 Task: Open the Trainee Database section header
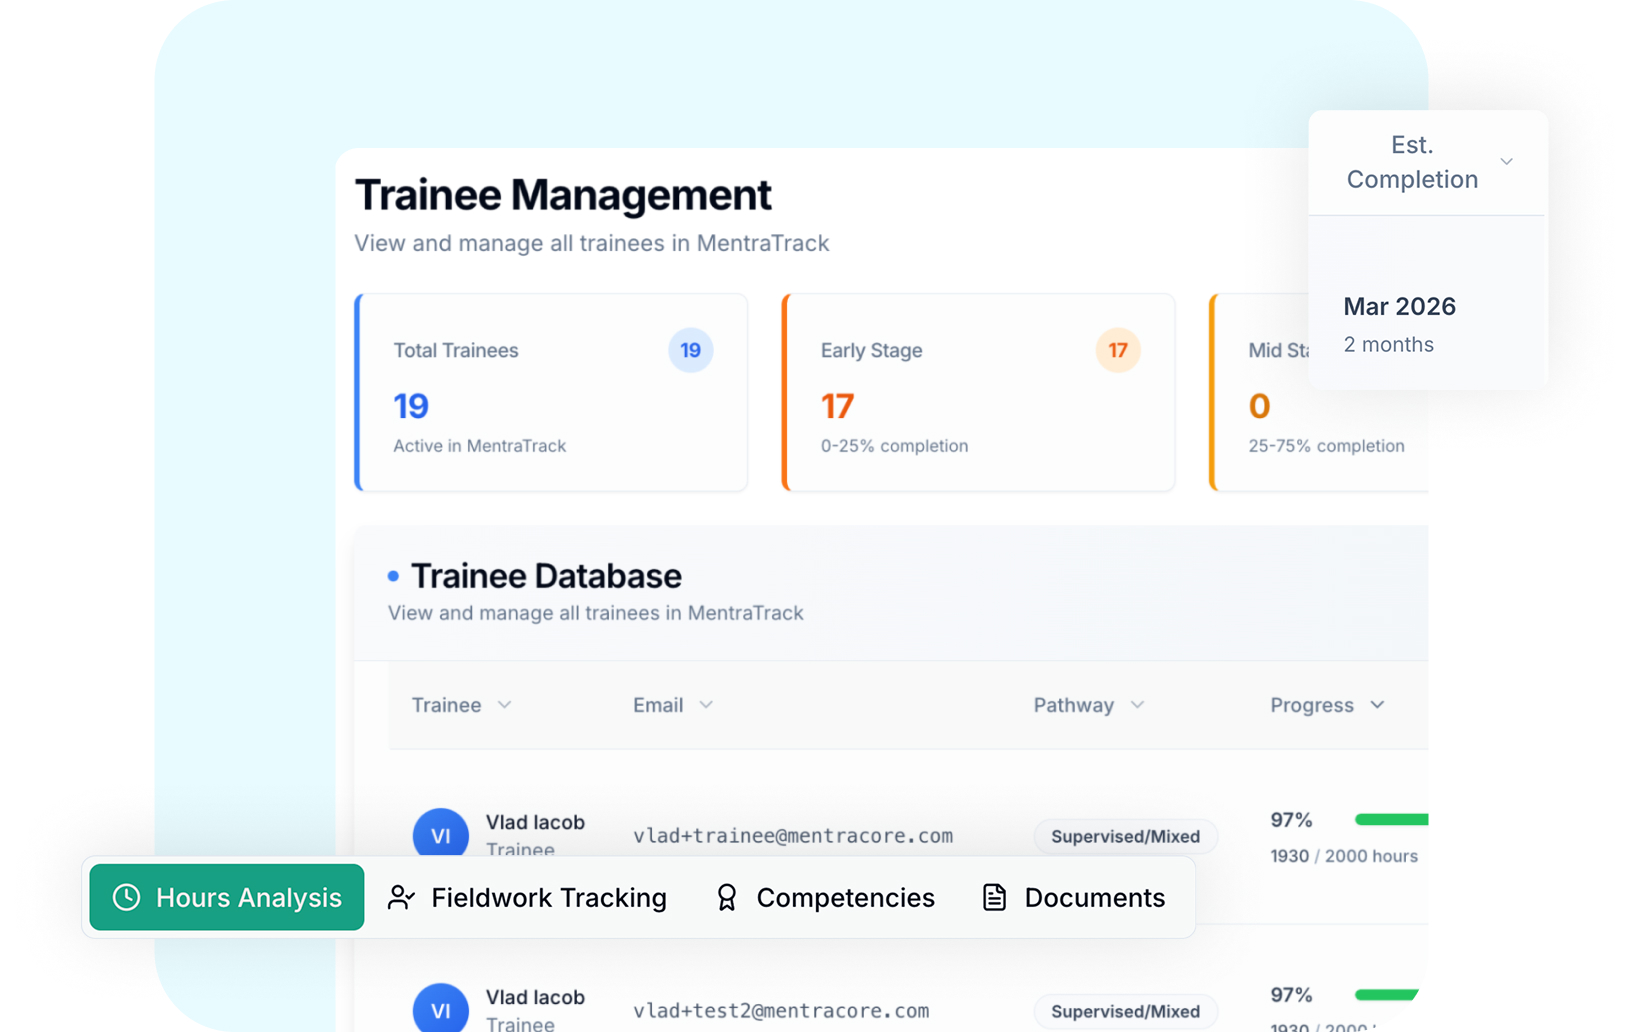pos(546,575)
